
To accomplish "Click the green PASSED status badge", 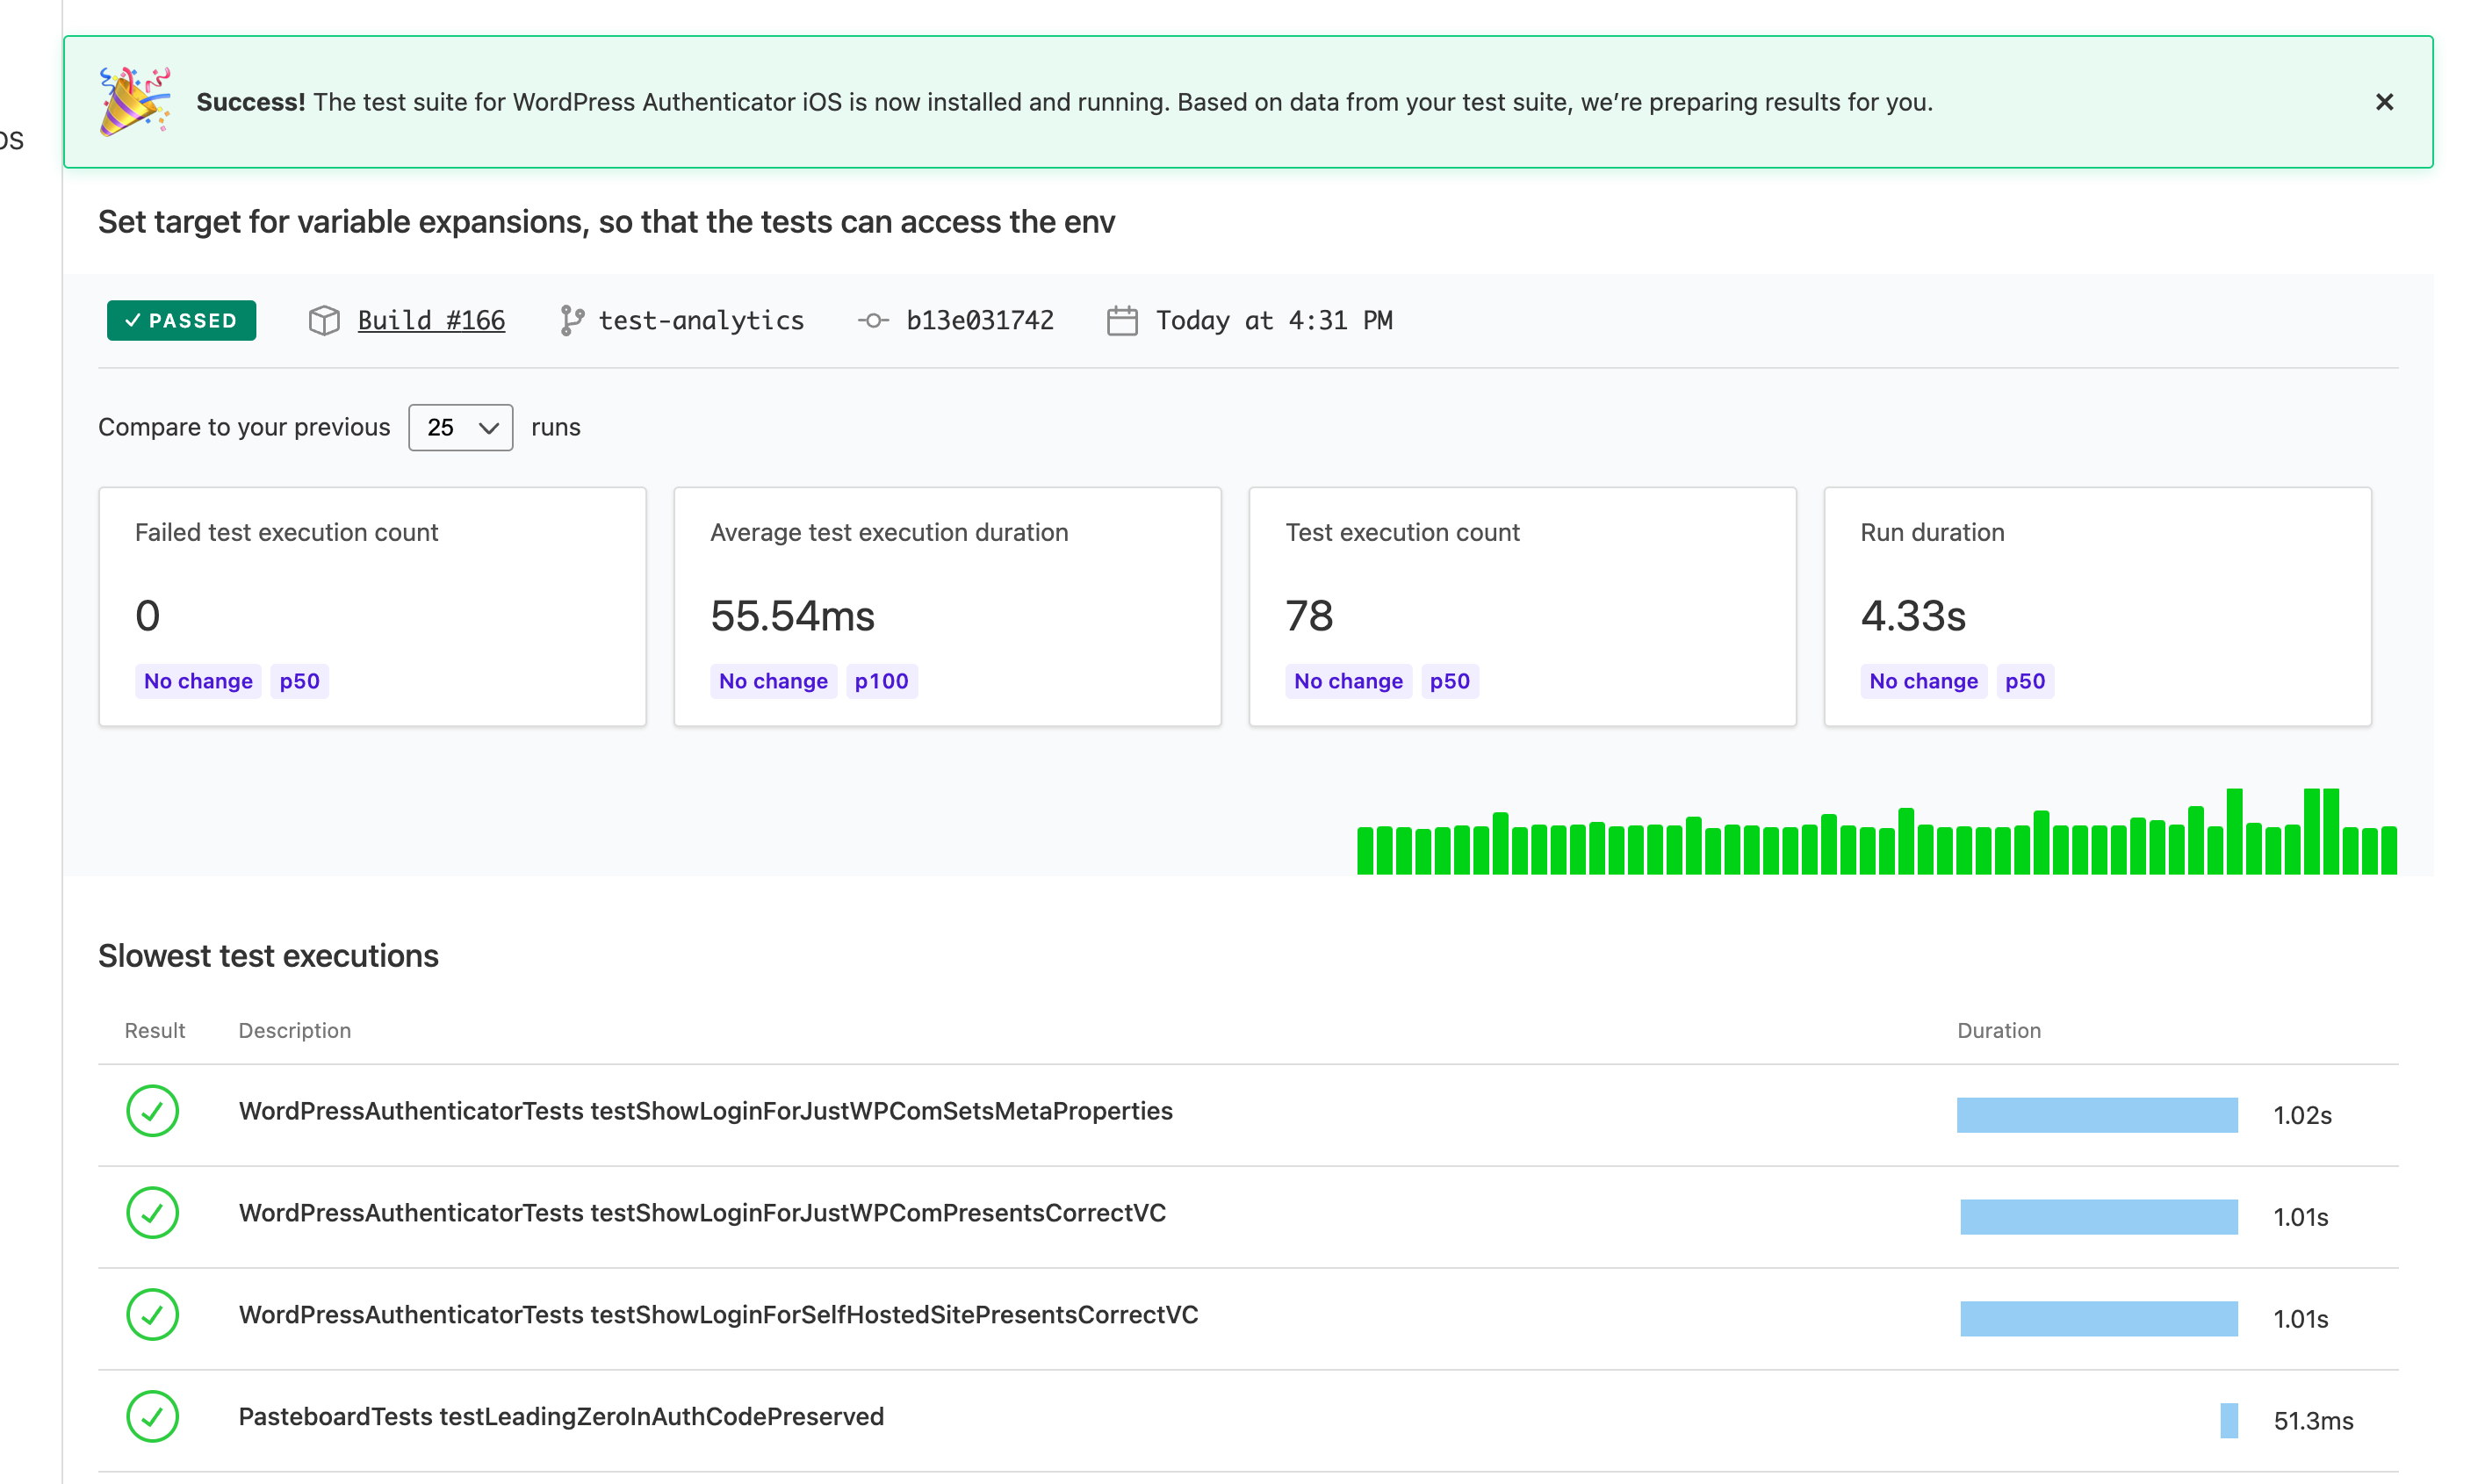I will pos(181,320).
